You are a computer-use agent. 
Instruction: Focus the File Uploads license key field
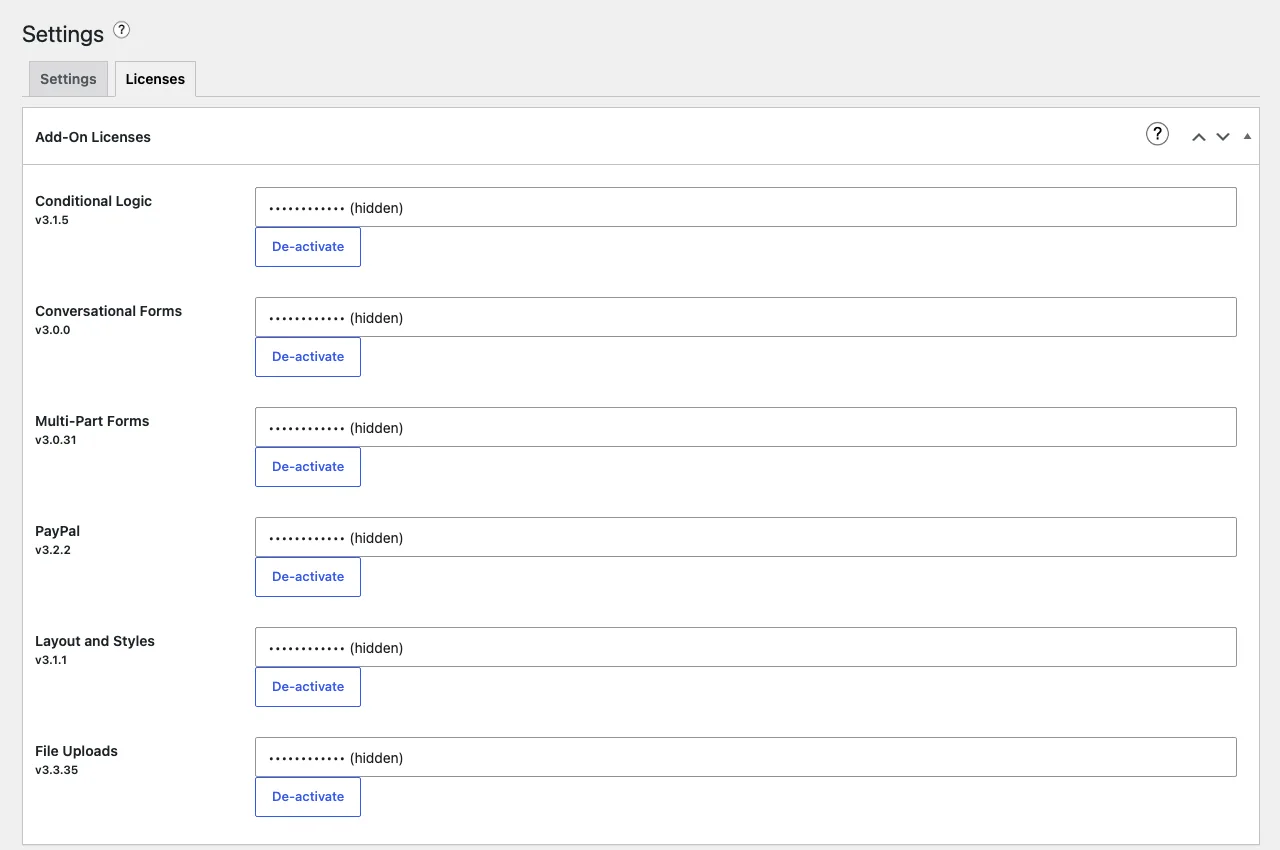tap(746, 757)
